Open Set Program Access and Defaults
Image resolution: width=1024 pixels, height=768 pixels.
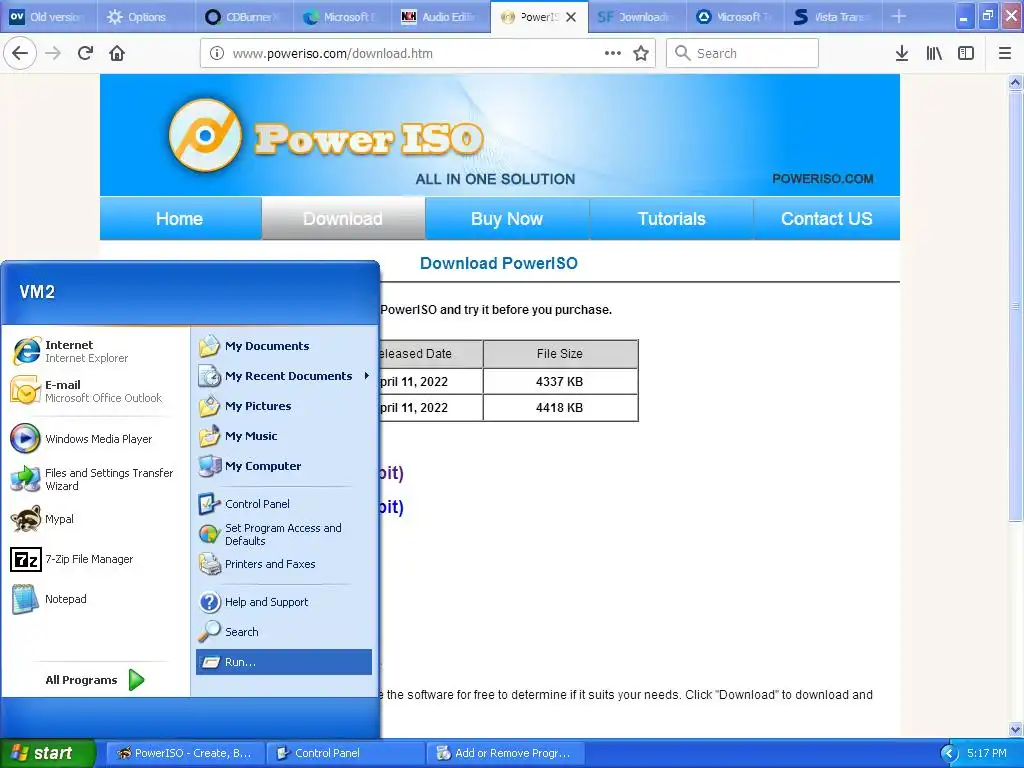283,534
